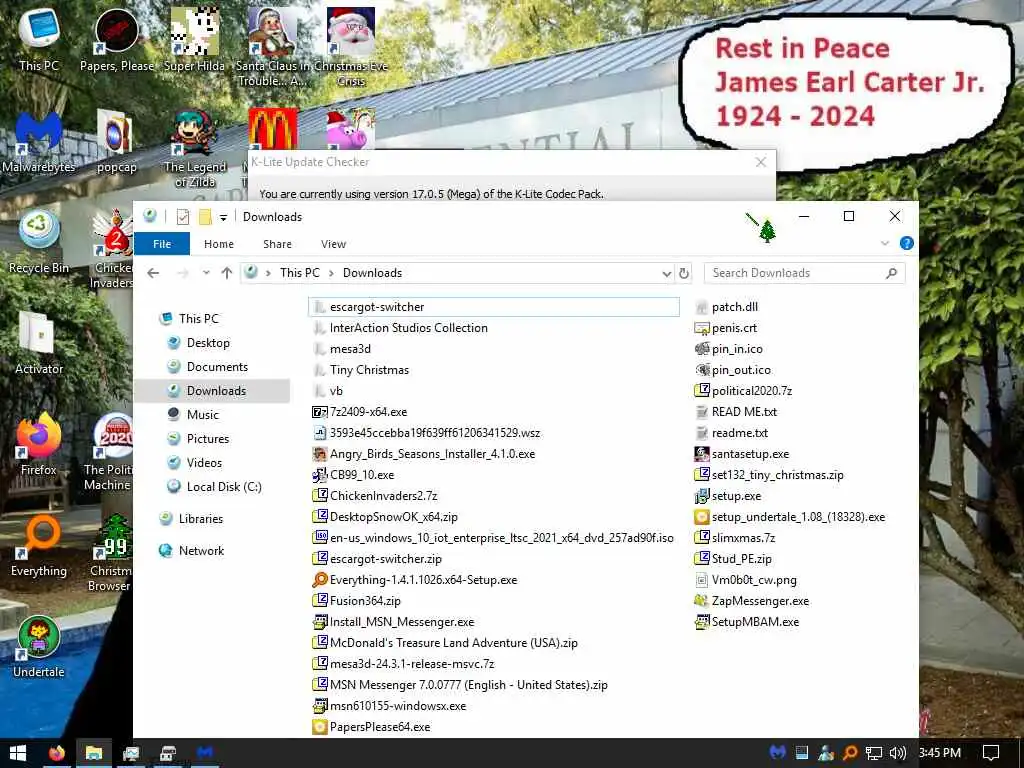This screenshot has height=768, width=1024.
Task: Open the Everything search desktop shortcut
Action: coord(39,546)
